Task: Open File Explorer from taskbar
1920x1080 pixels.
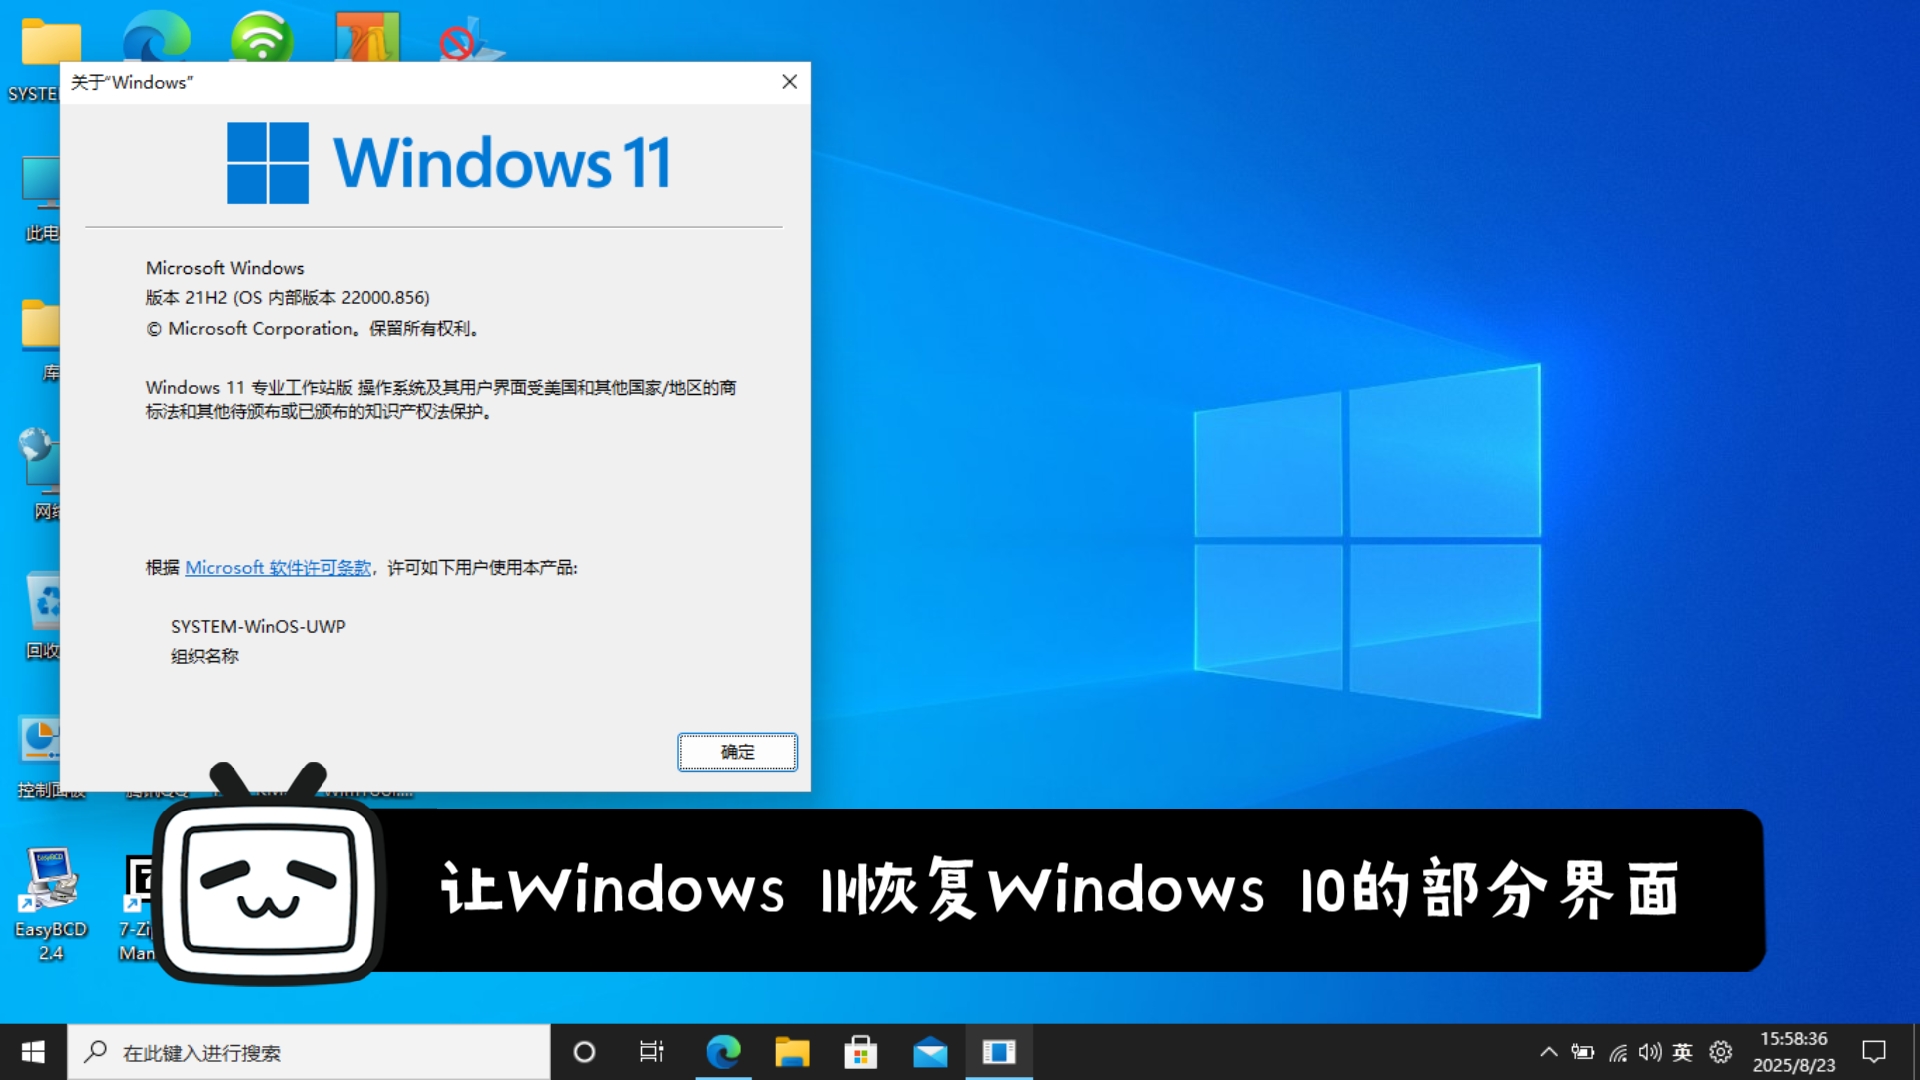Action: [792, 1052]
